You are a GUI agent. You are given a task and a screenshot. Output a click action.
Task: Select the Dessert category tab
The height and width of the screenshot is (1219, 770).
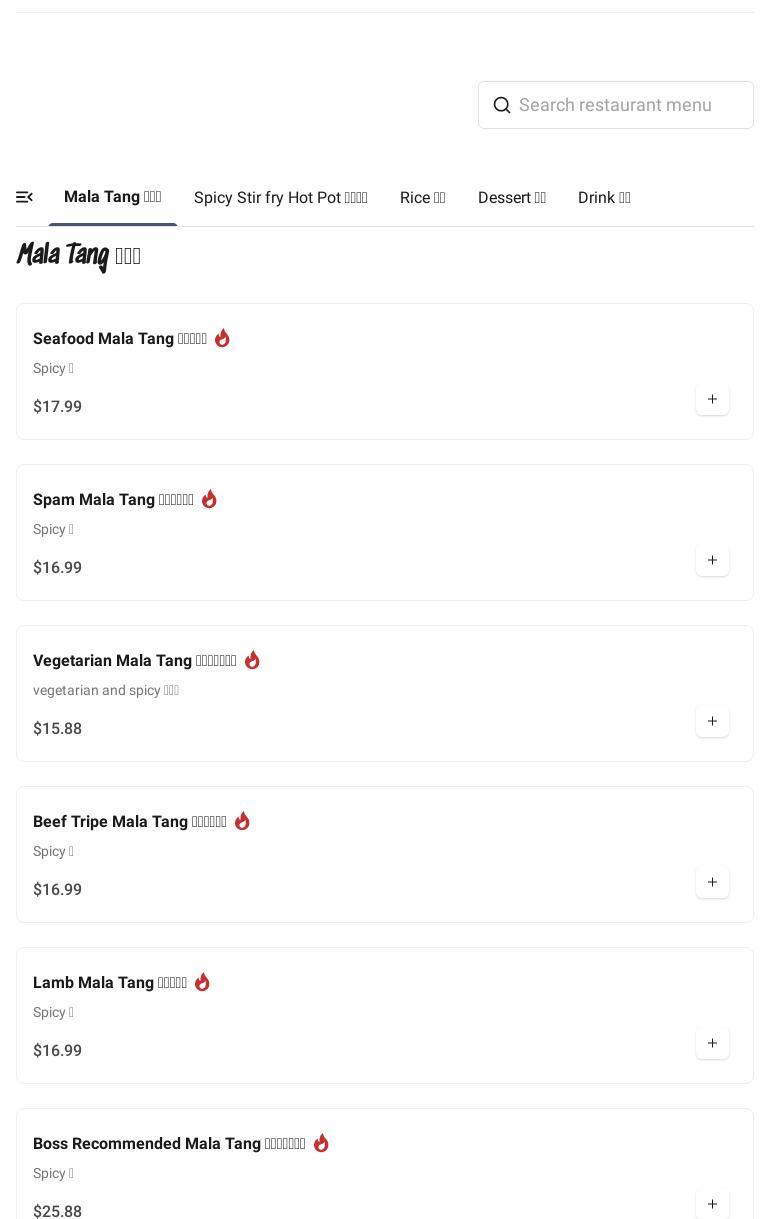511,198
